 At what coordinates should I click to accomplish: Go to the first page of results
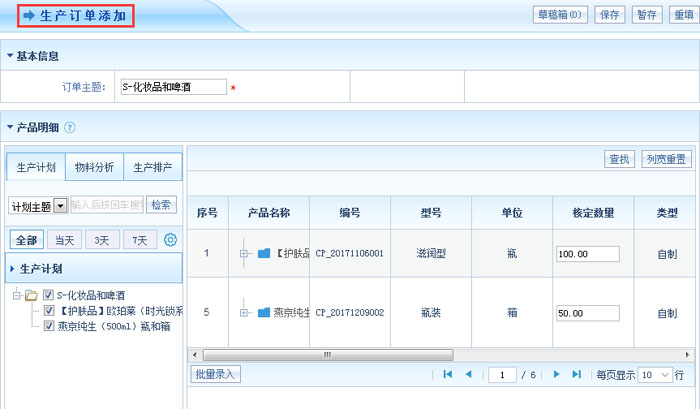[x=447, y=374]
